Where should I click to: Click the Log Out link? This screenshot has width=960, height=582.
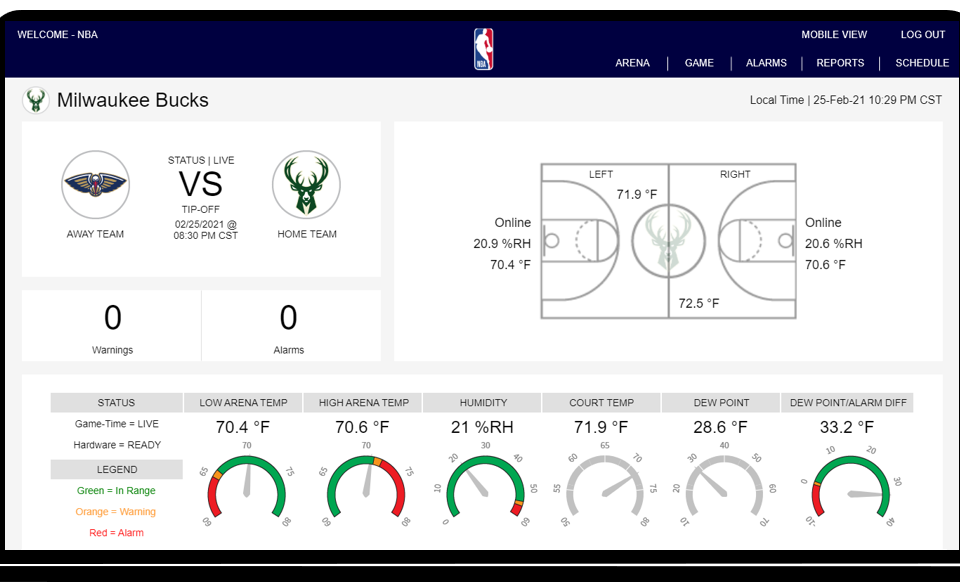pos(923,35)
